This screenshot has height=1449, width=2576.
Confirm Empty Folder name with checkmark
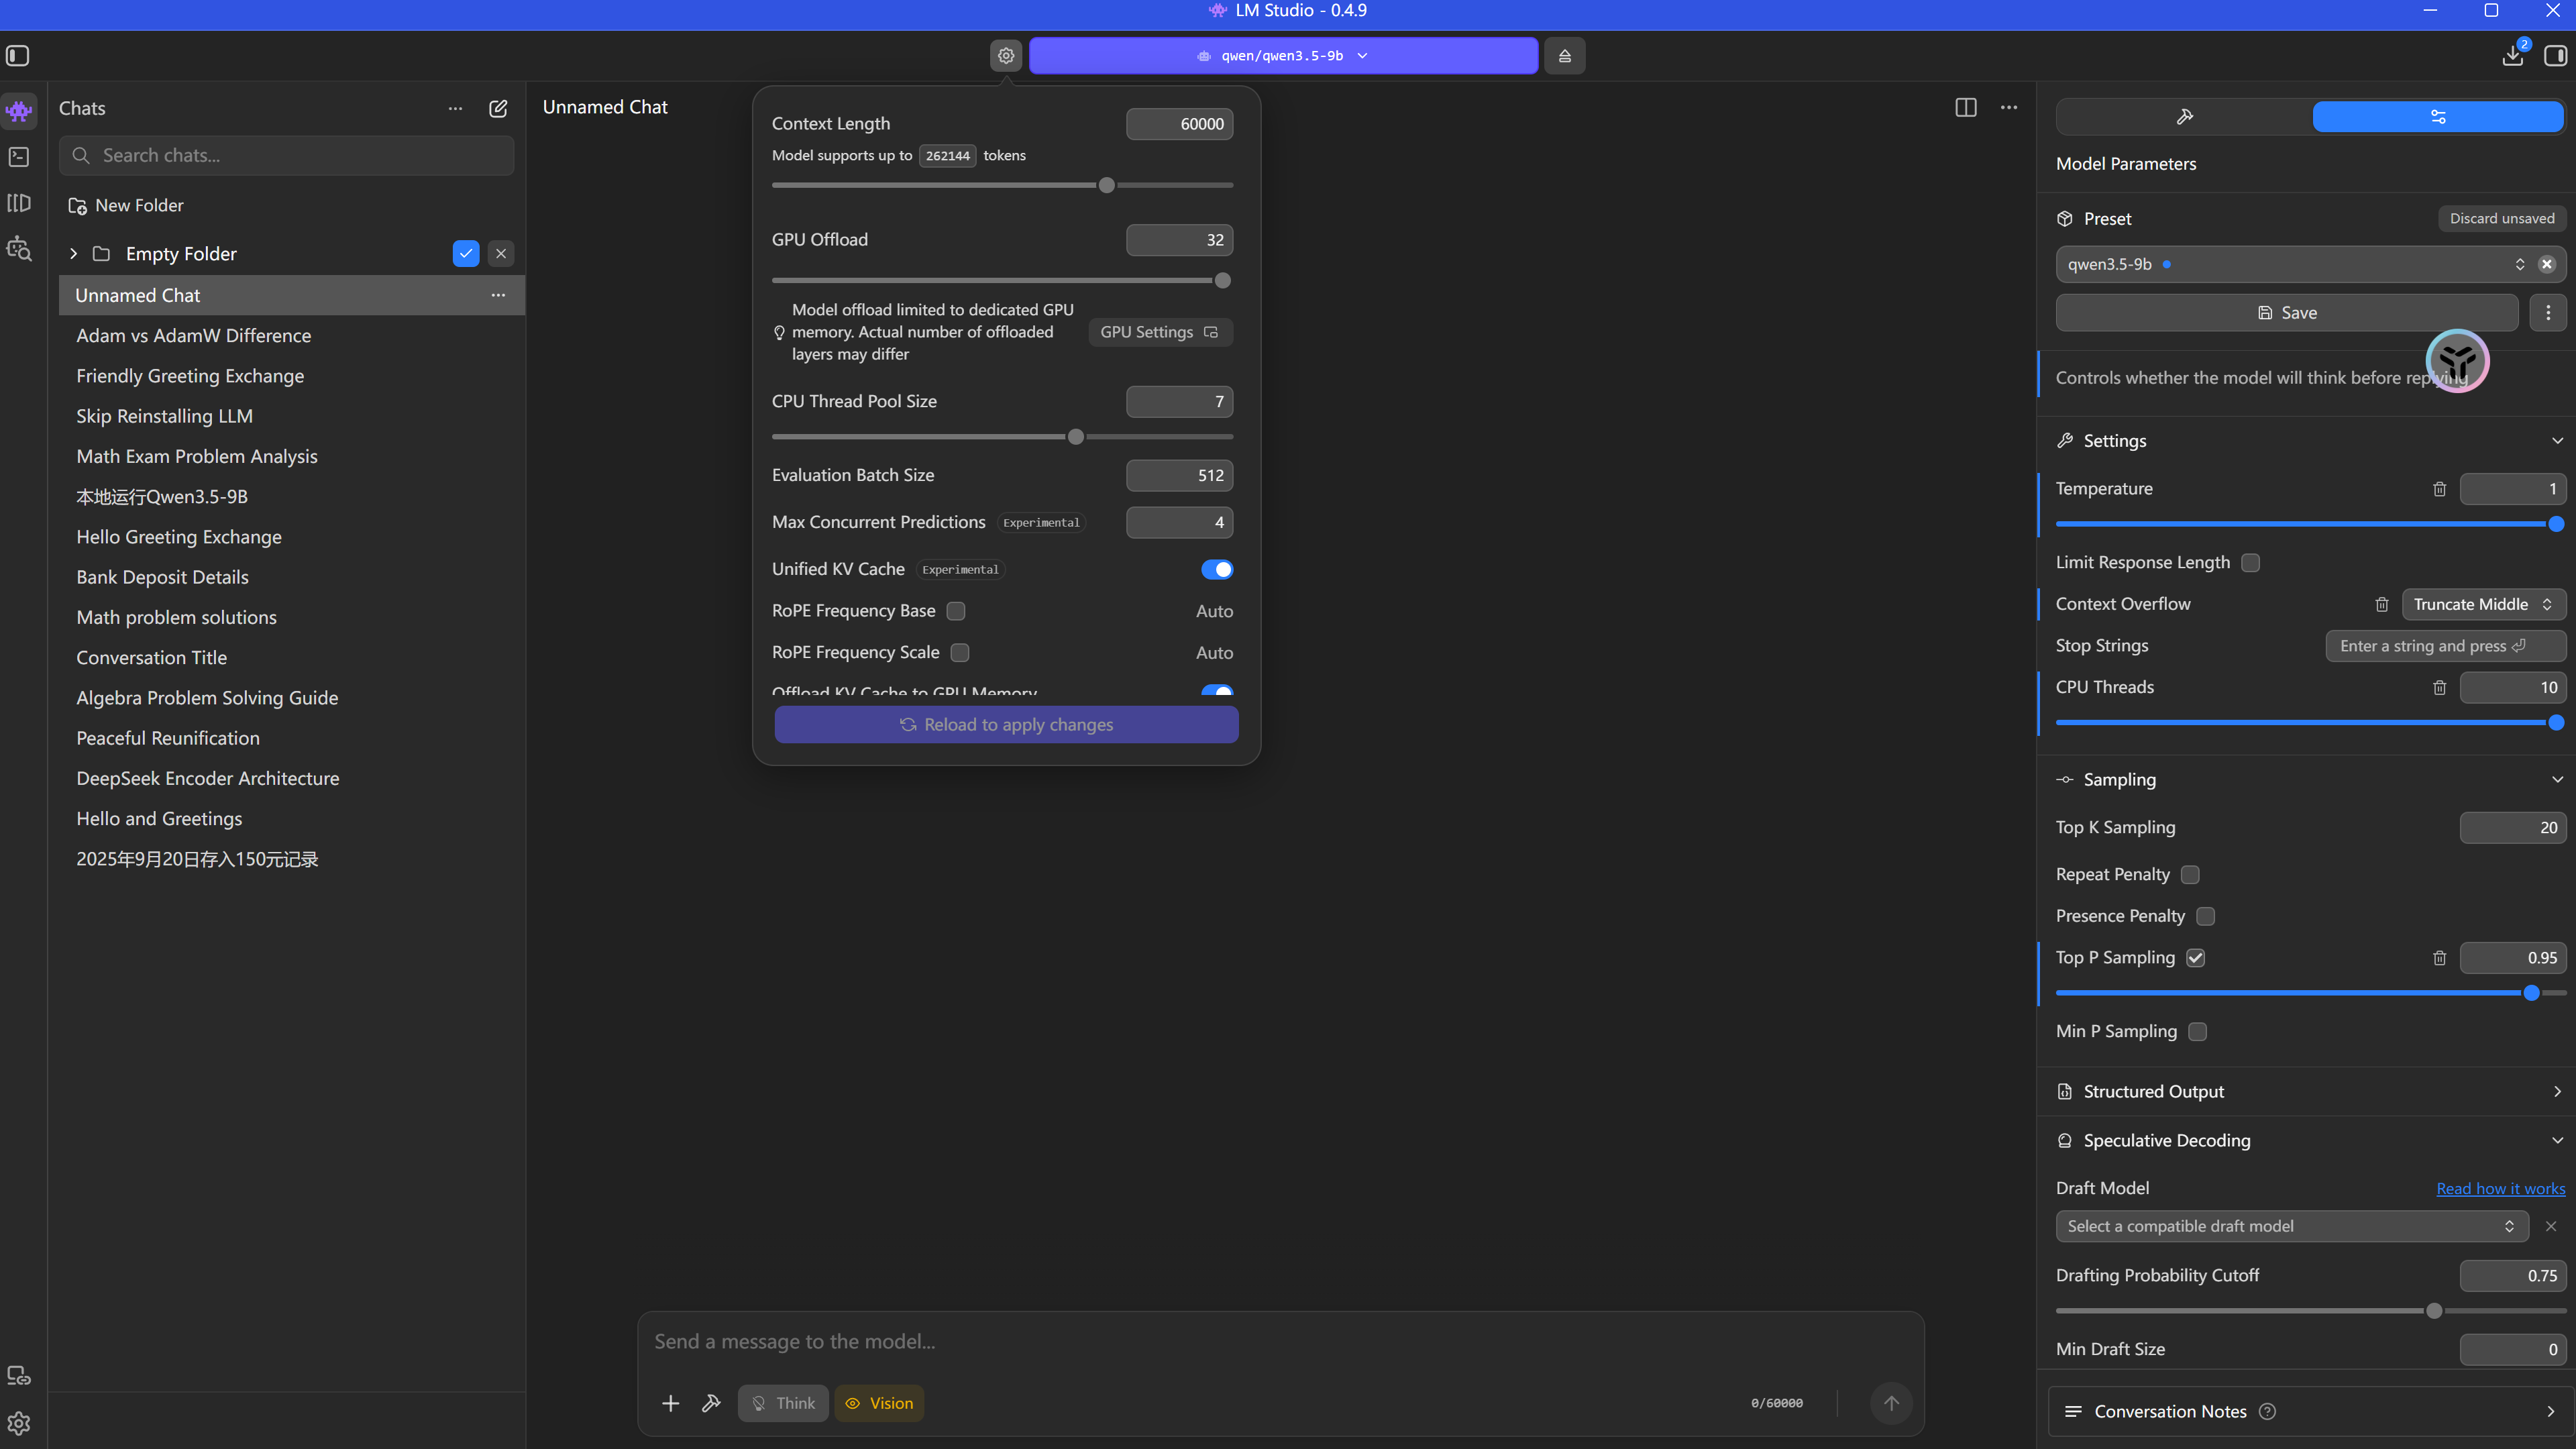coord(466,254)
